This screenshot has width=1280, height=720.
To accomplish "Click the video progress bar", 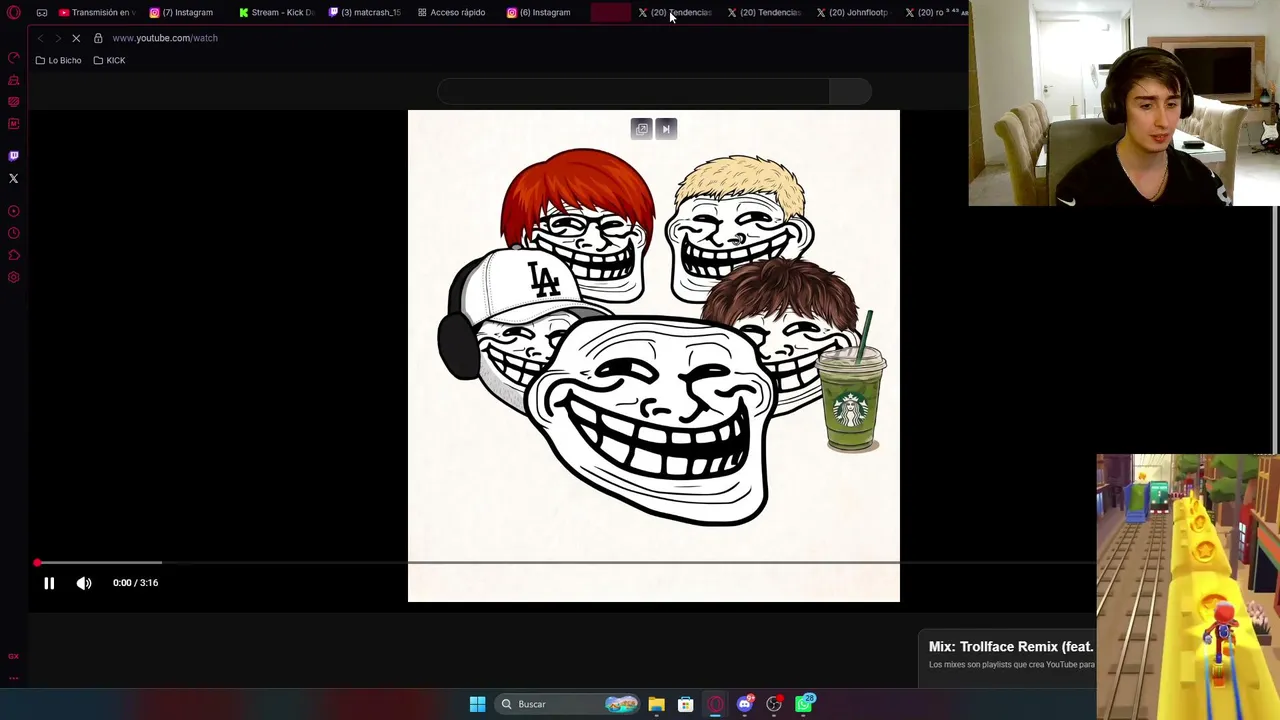I will pos(566,563).
